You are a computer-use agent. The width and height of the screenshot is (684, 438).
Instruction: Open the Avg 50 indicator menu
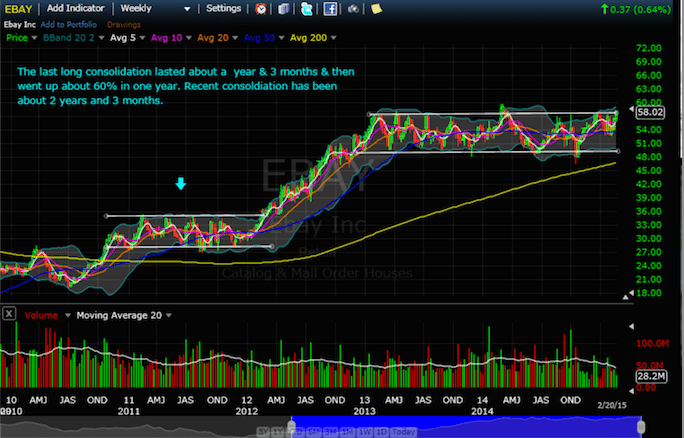(x=264, y=37)
